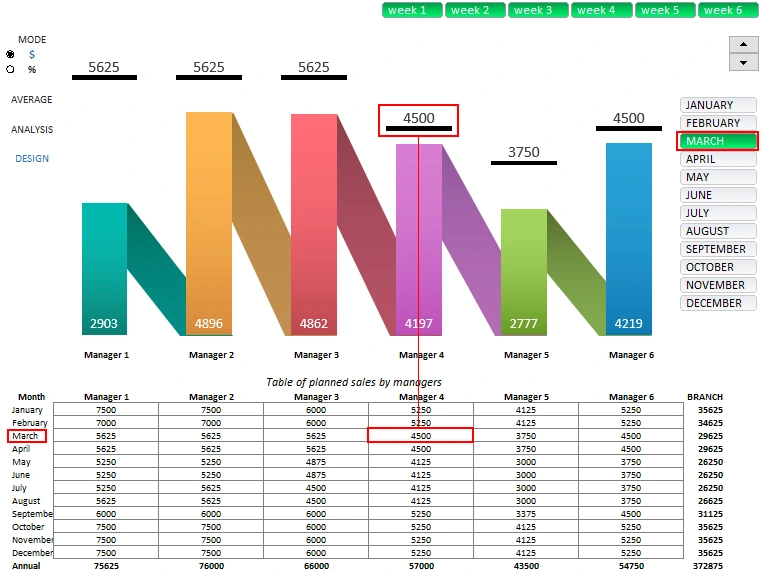Click the orange Manager 2 bar
The height and width of the screenshot is (571, 761).
(x=208, y=220)
